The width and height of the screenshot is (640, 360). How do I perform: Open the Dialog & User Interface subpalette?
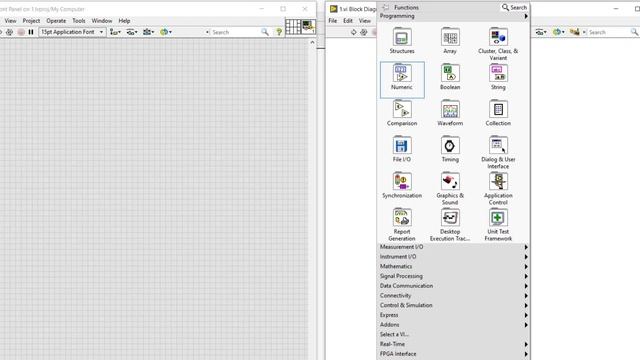[x=498, y=152]
